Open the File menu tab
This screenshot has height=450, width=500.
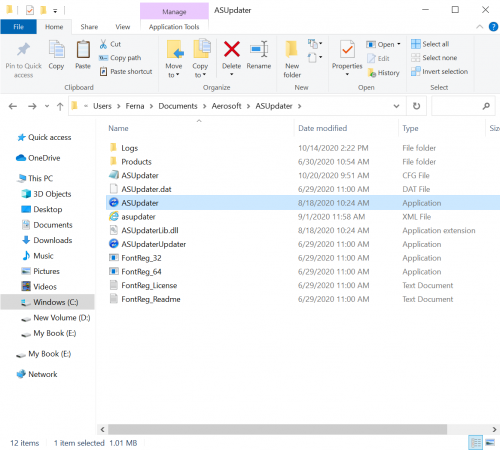click(x=18, y=27)
